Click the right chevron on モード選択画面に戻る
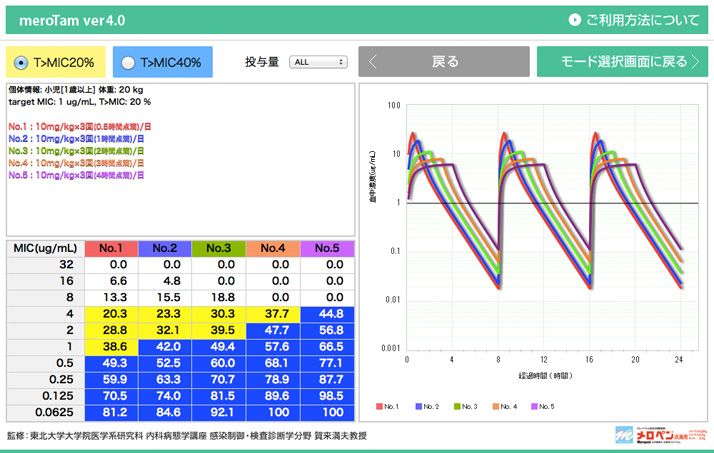 (x=695, y=62)
